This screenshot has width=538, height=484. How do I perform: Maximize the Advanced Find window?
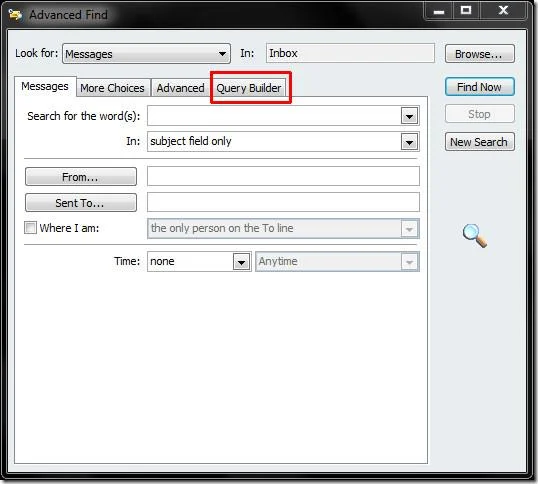pyautogui.click(x=466, y=11)
